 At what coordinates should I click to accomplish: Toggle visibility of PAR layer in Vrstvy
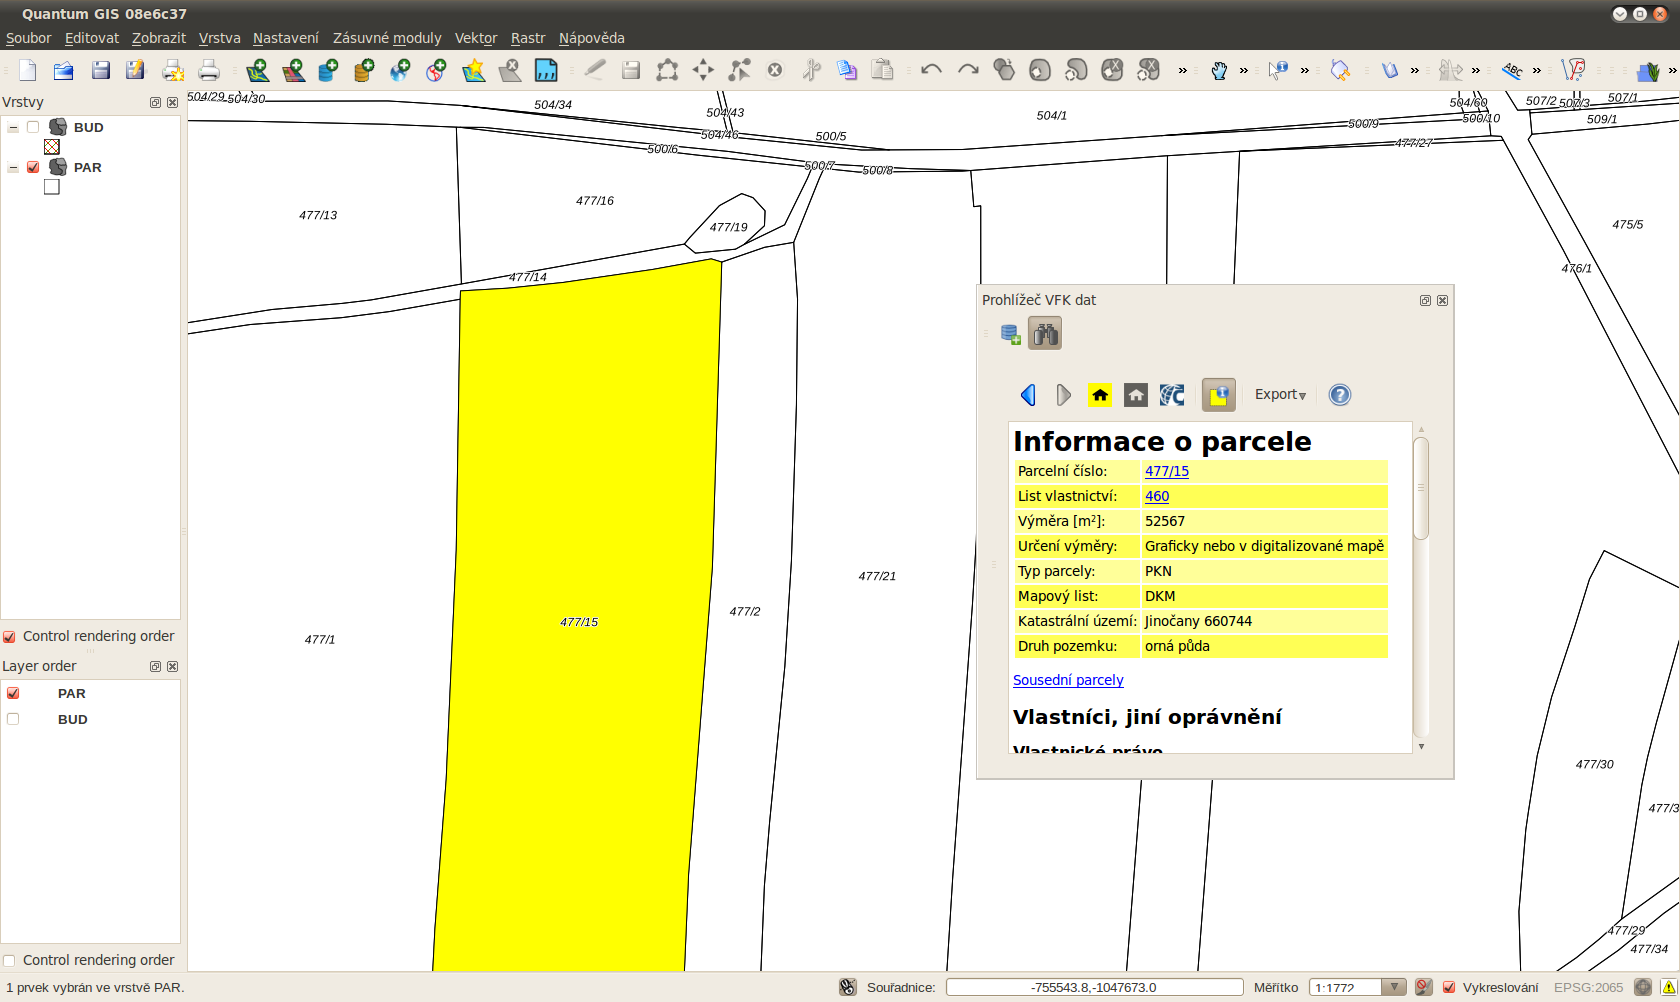click(x=33, y=167)
